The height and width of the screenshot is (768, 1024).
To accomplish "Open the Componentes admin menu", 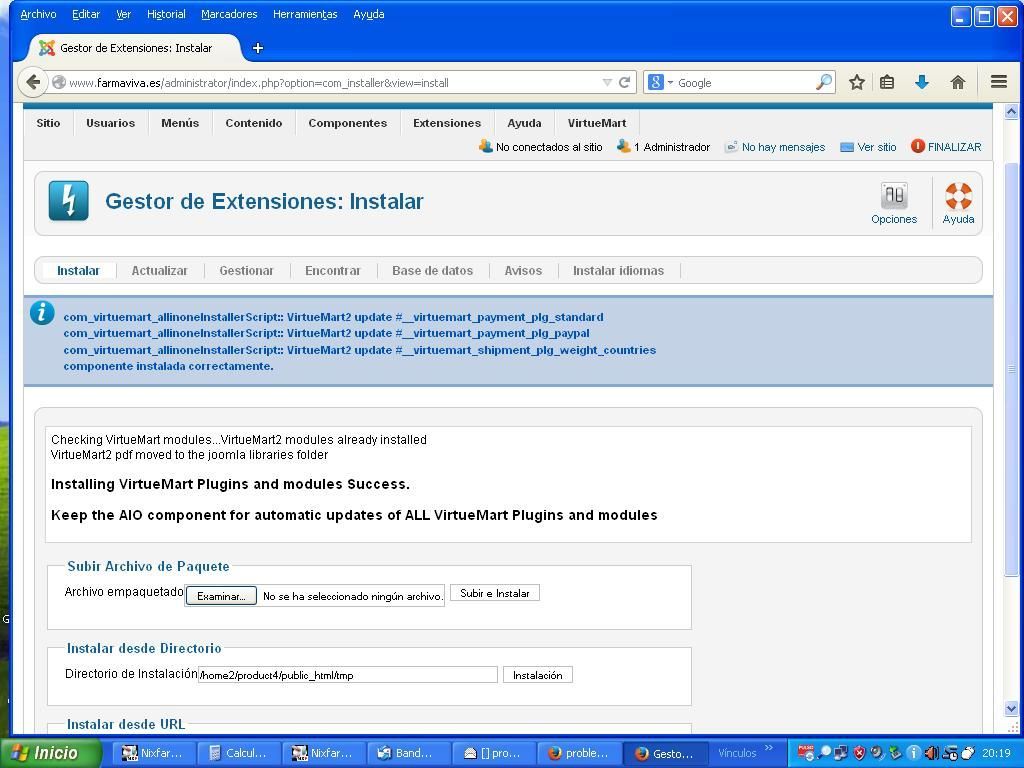I will [347, 123].
